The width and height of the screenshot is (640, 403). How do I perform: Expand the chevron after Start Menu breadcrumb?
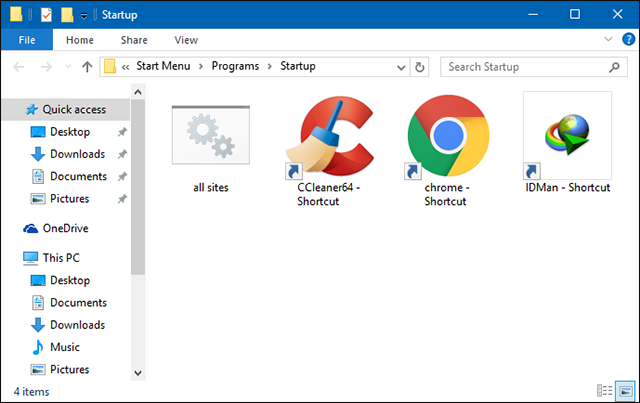201,67
